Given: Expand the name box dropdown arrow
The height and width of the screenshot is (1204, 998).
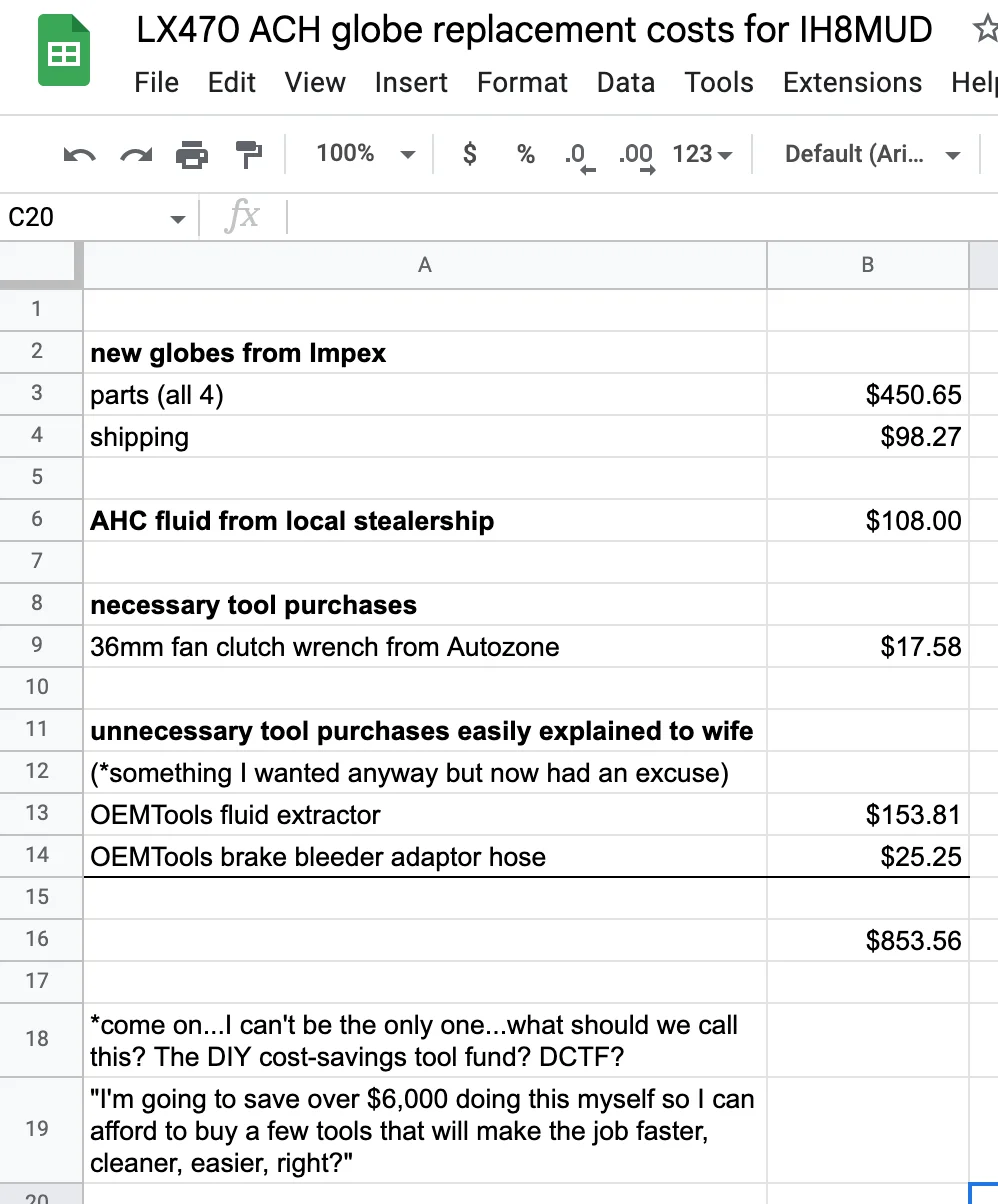Looking at the screenshot, I should pos(178,218).
